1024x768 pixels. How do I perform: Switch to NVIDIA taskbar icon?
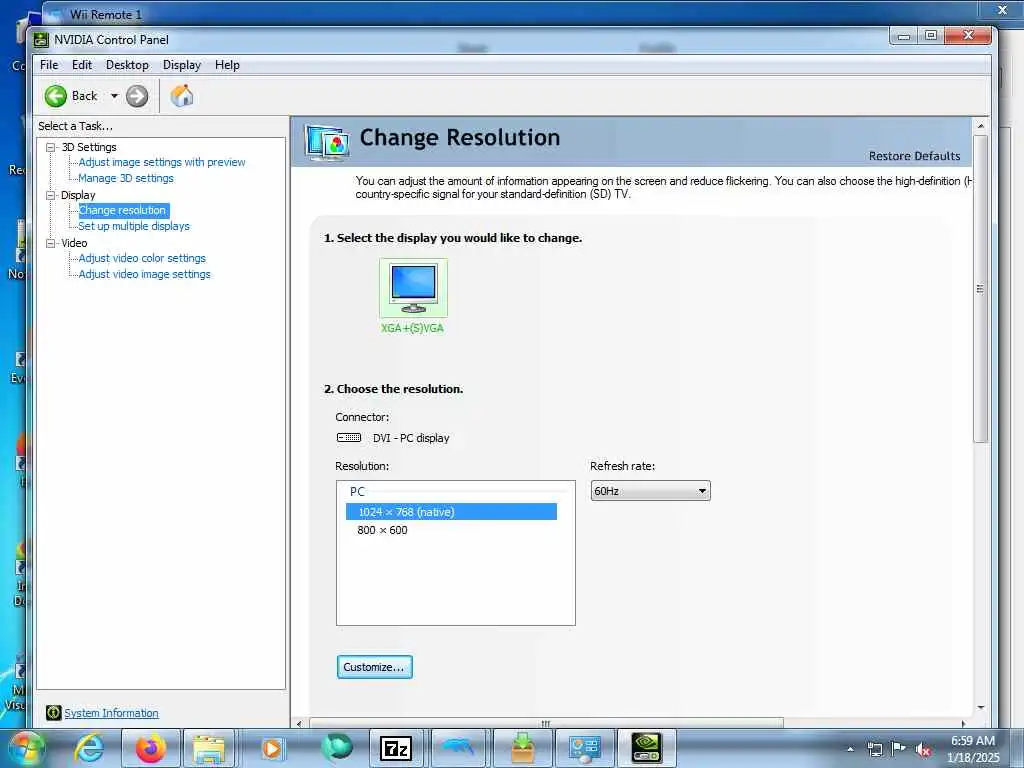point(647,748)
